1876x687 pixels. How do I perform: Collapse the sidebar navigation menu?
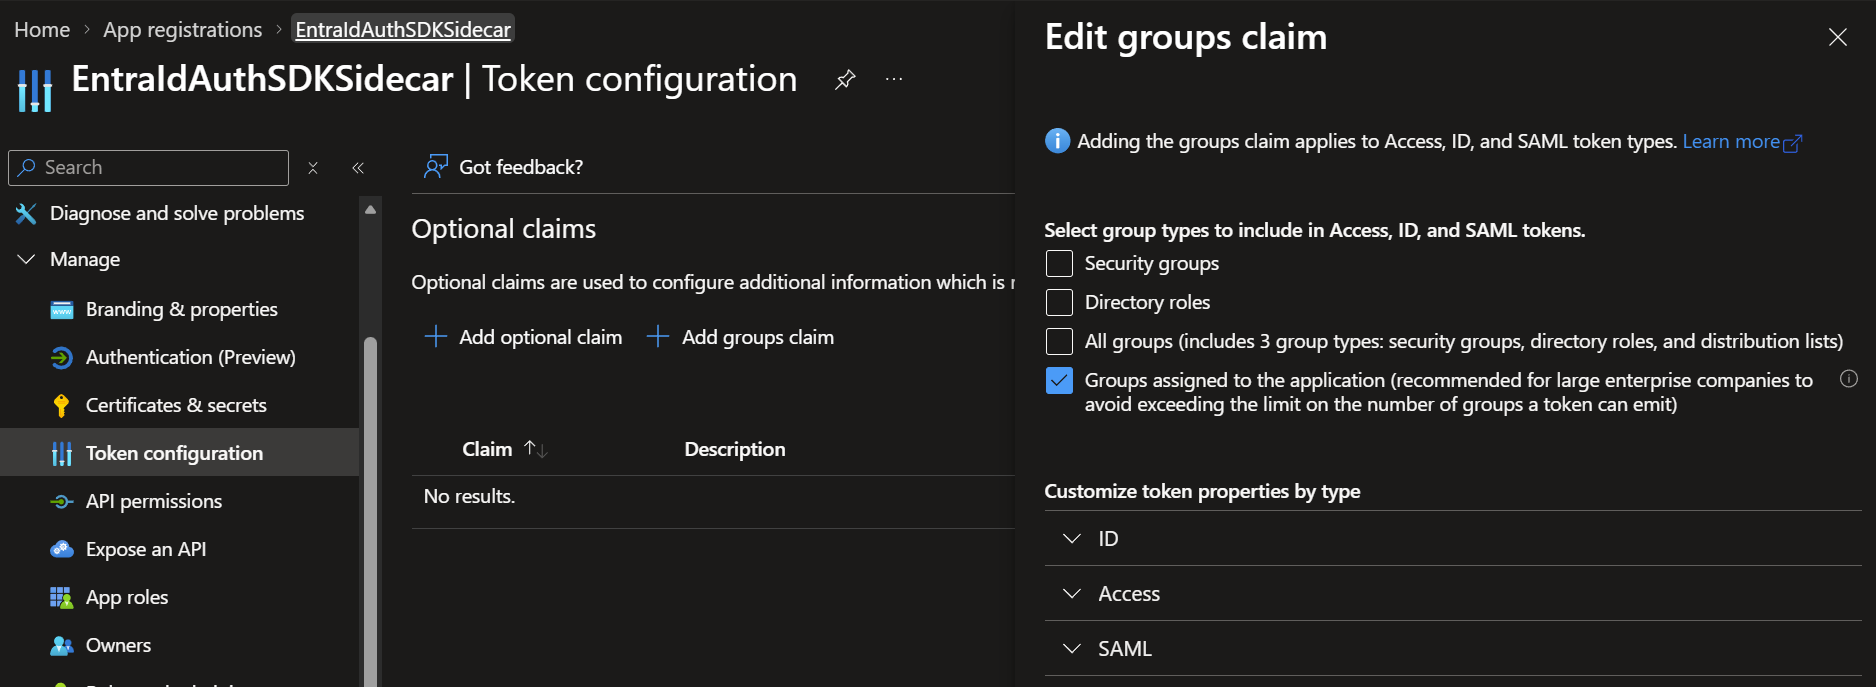tap(358, 168)
